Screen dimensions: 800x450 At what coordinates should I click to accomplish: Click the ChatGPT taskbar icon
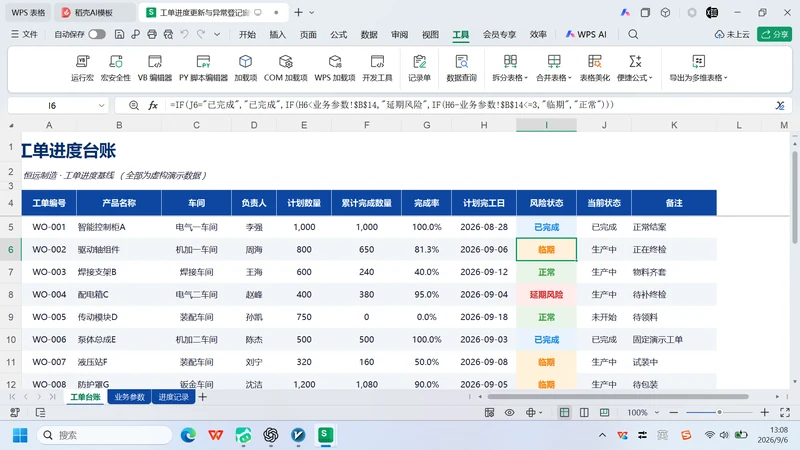point(271,435)
